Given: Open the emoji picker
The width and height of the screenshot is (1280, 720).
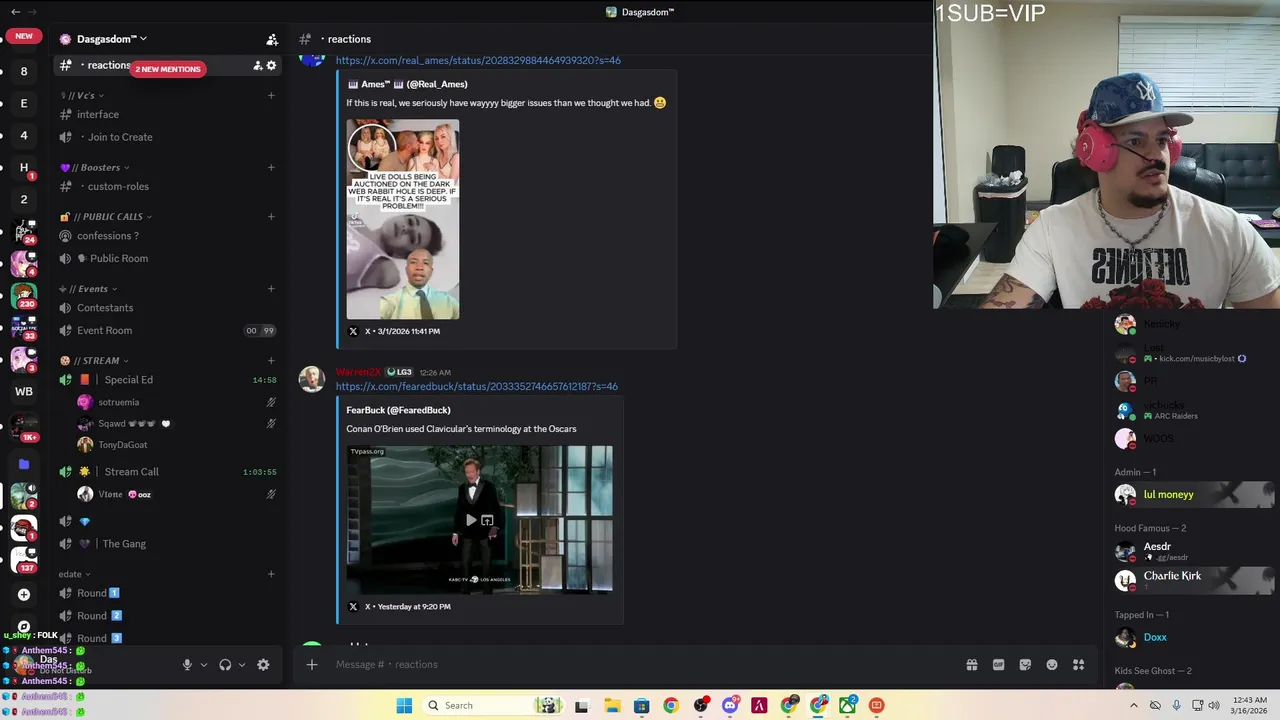Looking at the screenshot, I should pyautogui.click(x=1052, y=665).
